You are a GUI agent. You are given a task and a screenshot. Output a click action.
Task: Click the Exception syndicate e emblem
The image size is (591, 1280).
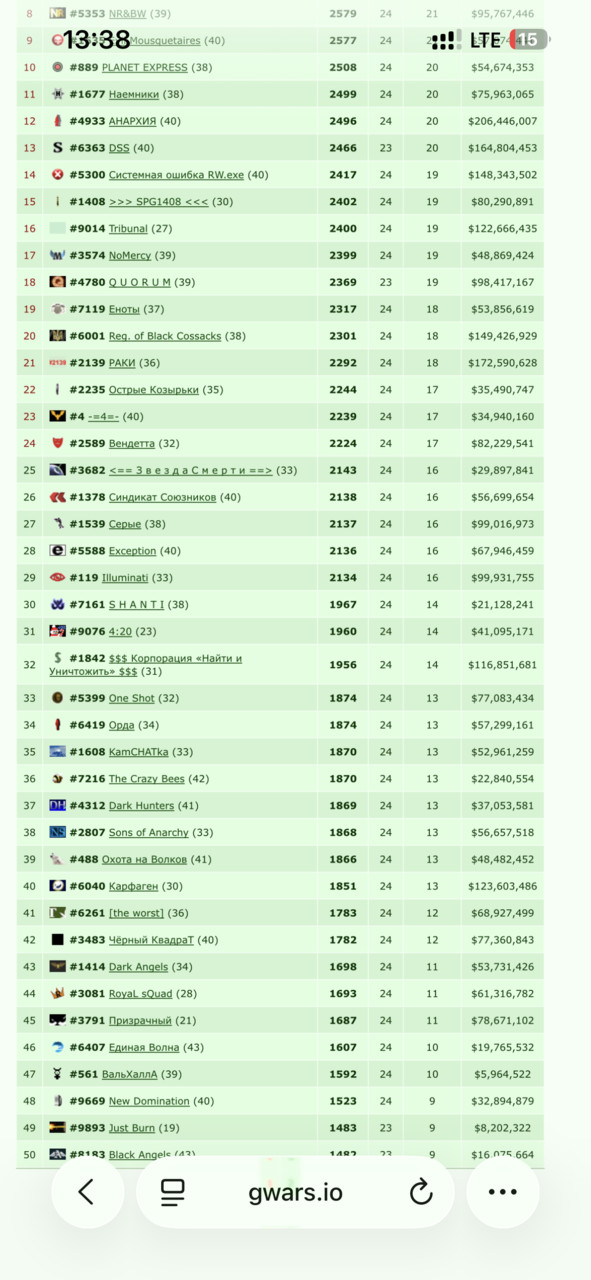pyautogui.click(x=58, y=551)
